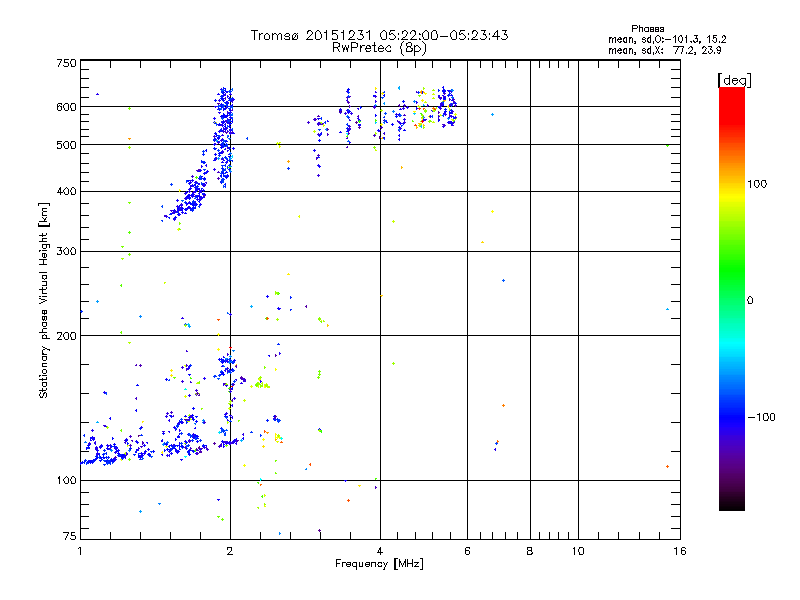Click the green zero-degree band of the colorbar
800x600 pixels.
point(732,300)
